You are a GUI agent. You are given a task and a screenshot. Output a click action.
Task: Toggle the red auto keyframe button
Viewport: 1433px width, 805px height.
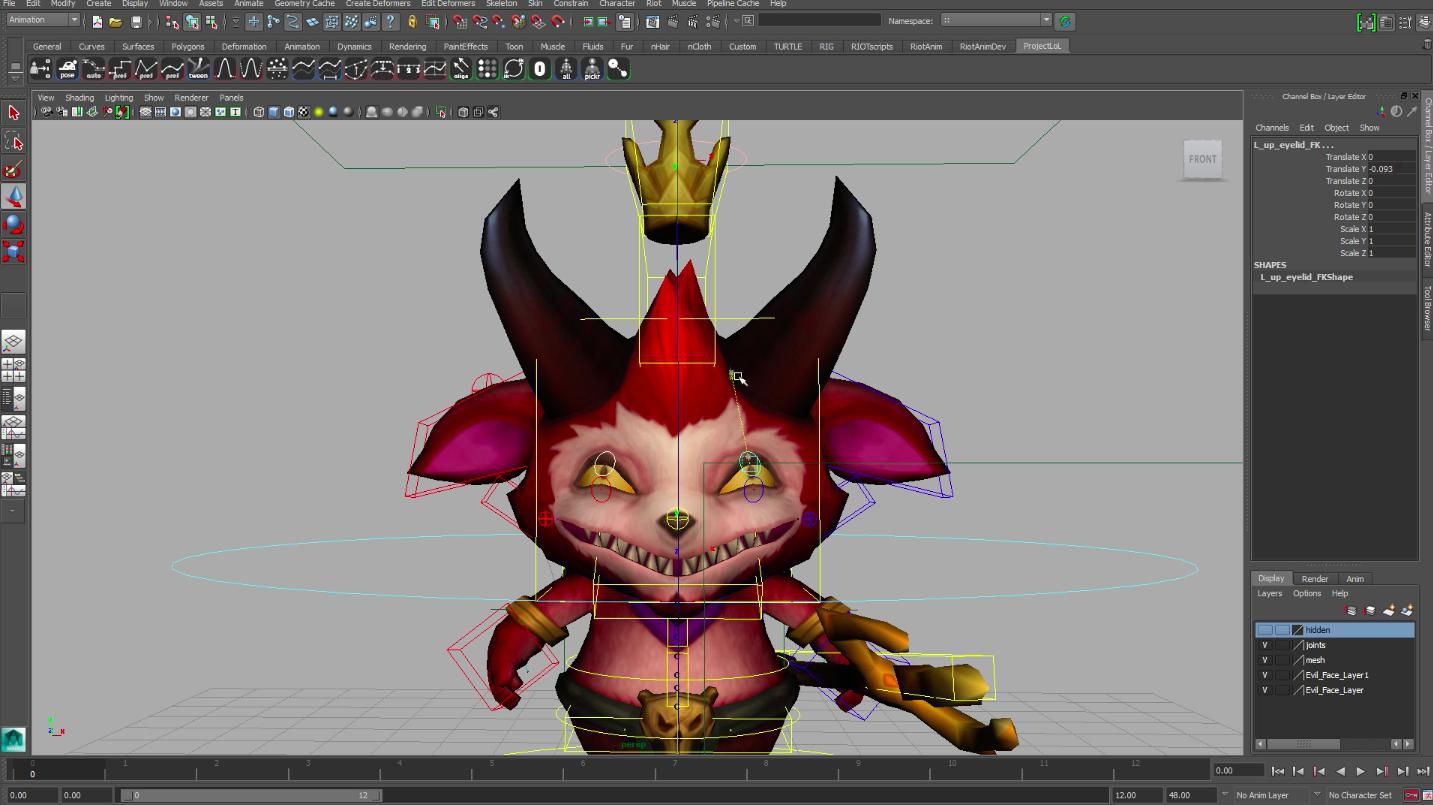[1411, 795]
